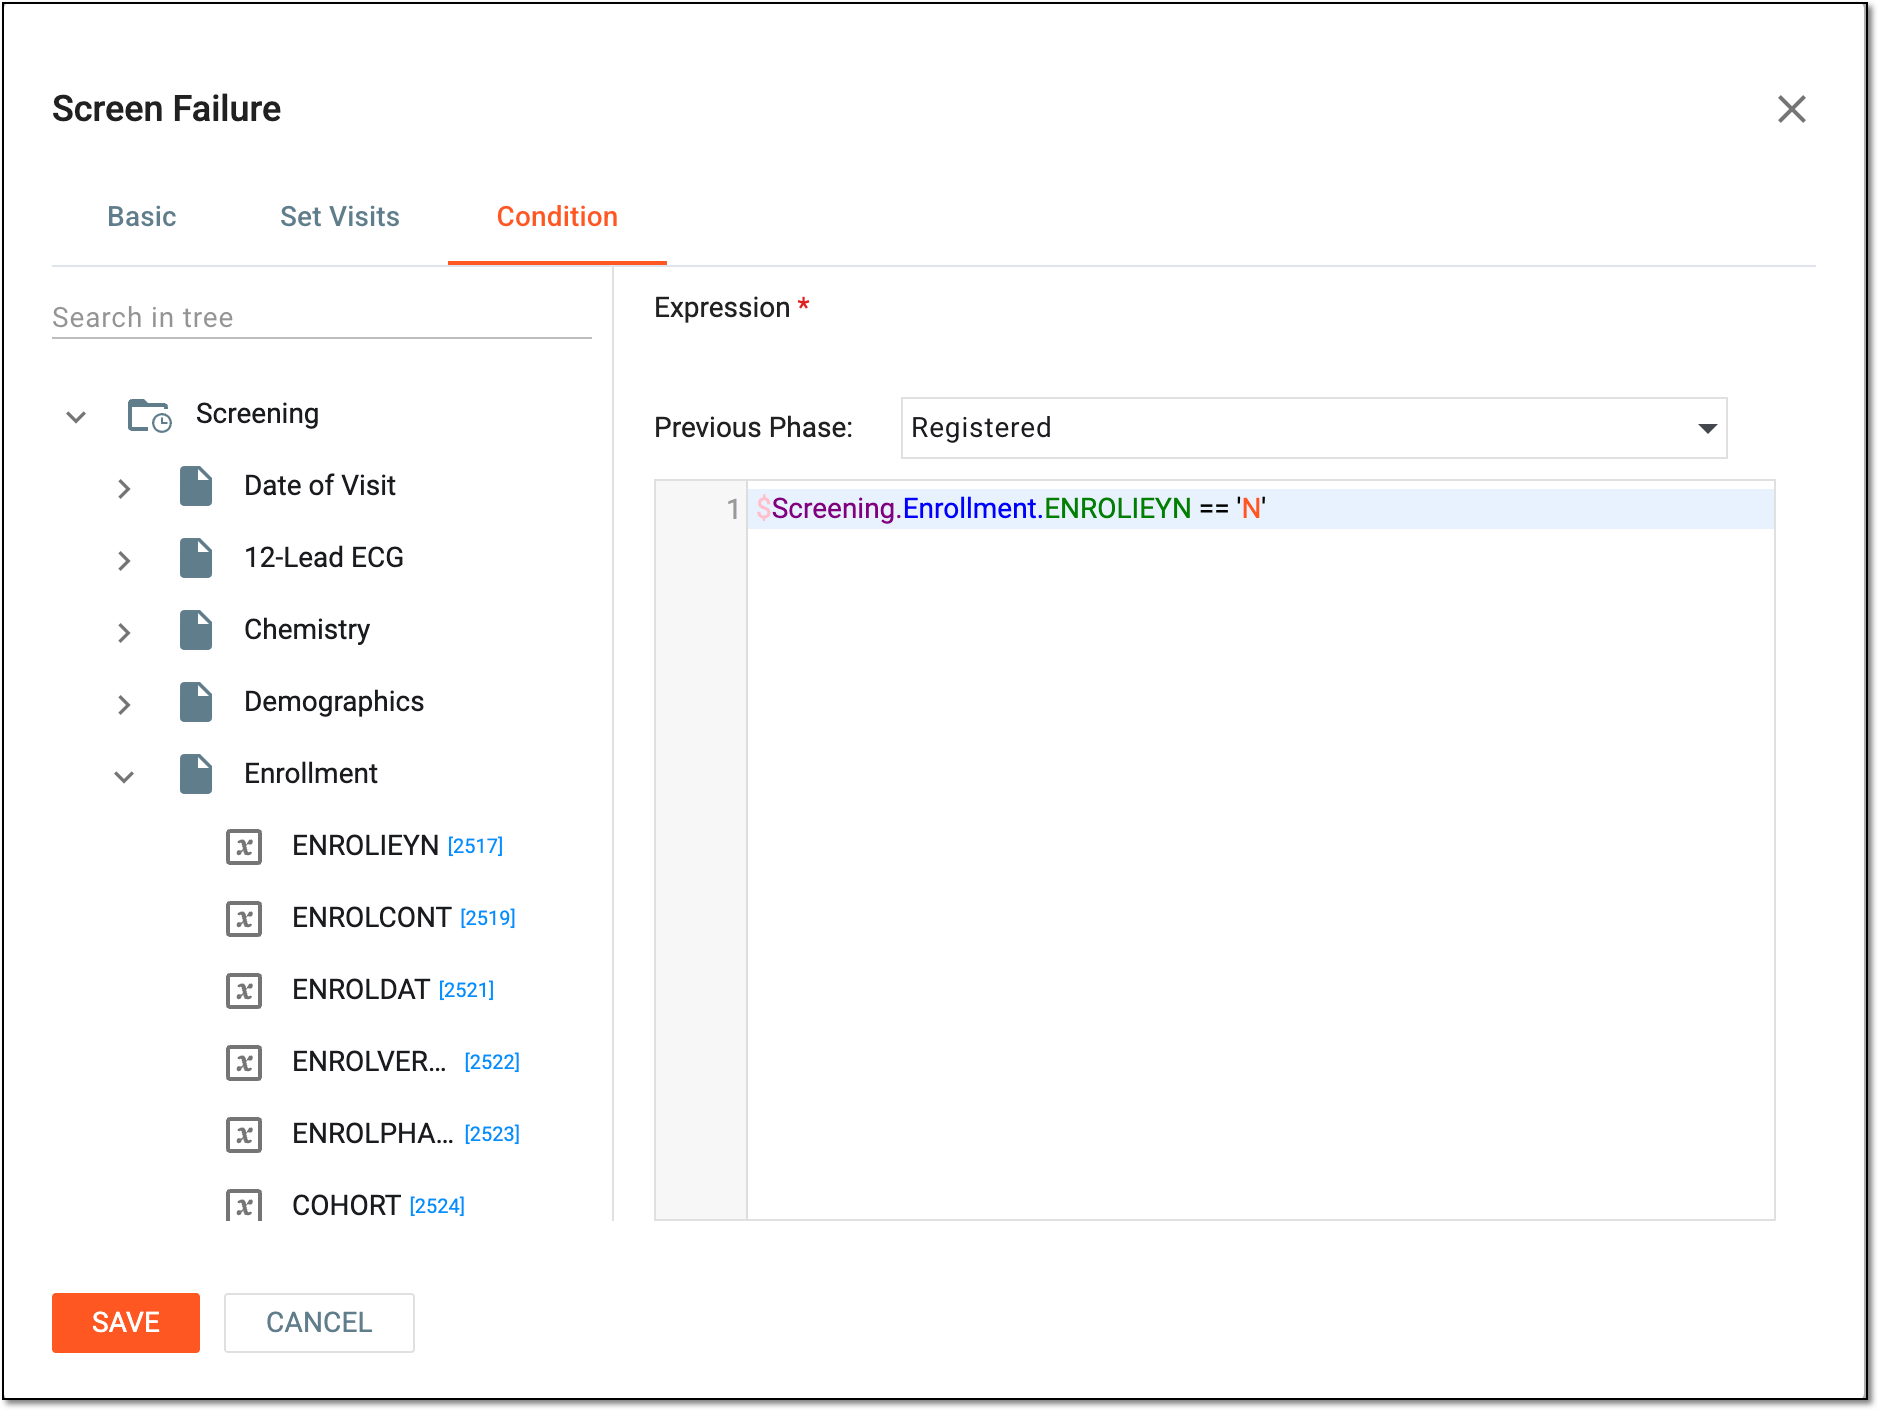Select the ENROLPHA... variable item

[372, 1134]
